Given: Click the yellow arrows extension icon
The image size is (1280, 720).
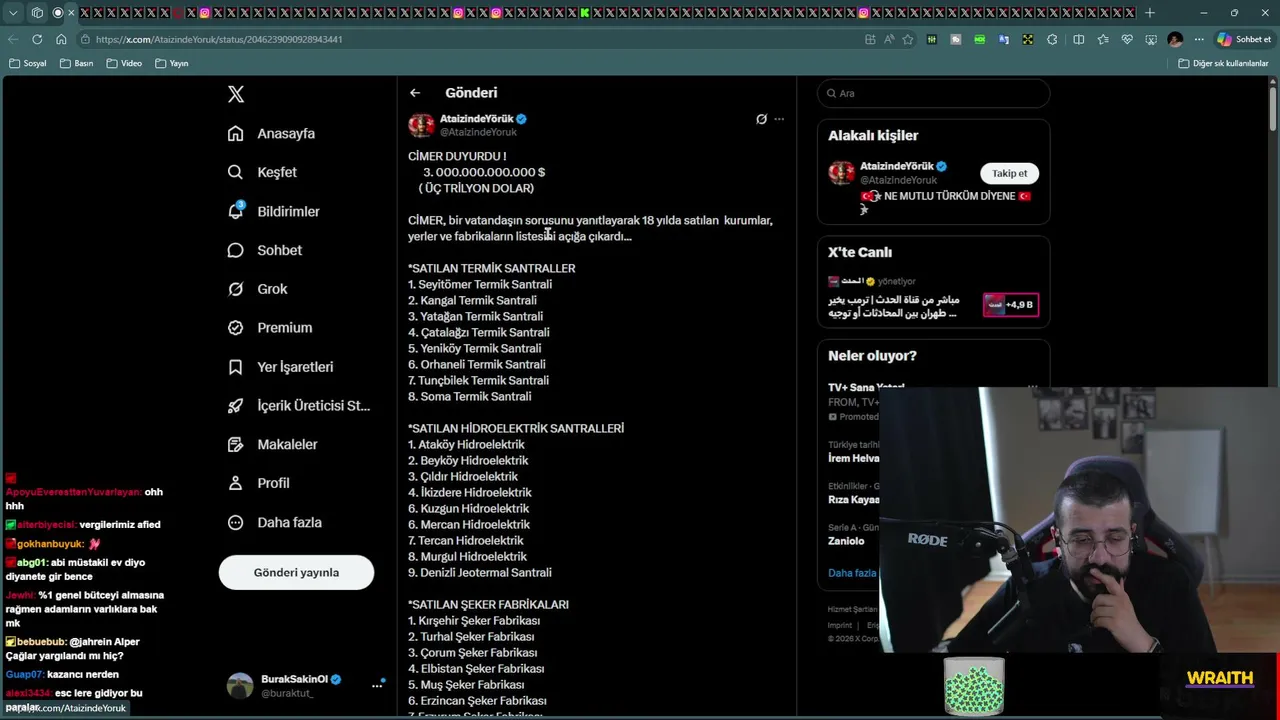Looking at the screenshot, I should 1028,39.
